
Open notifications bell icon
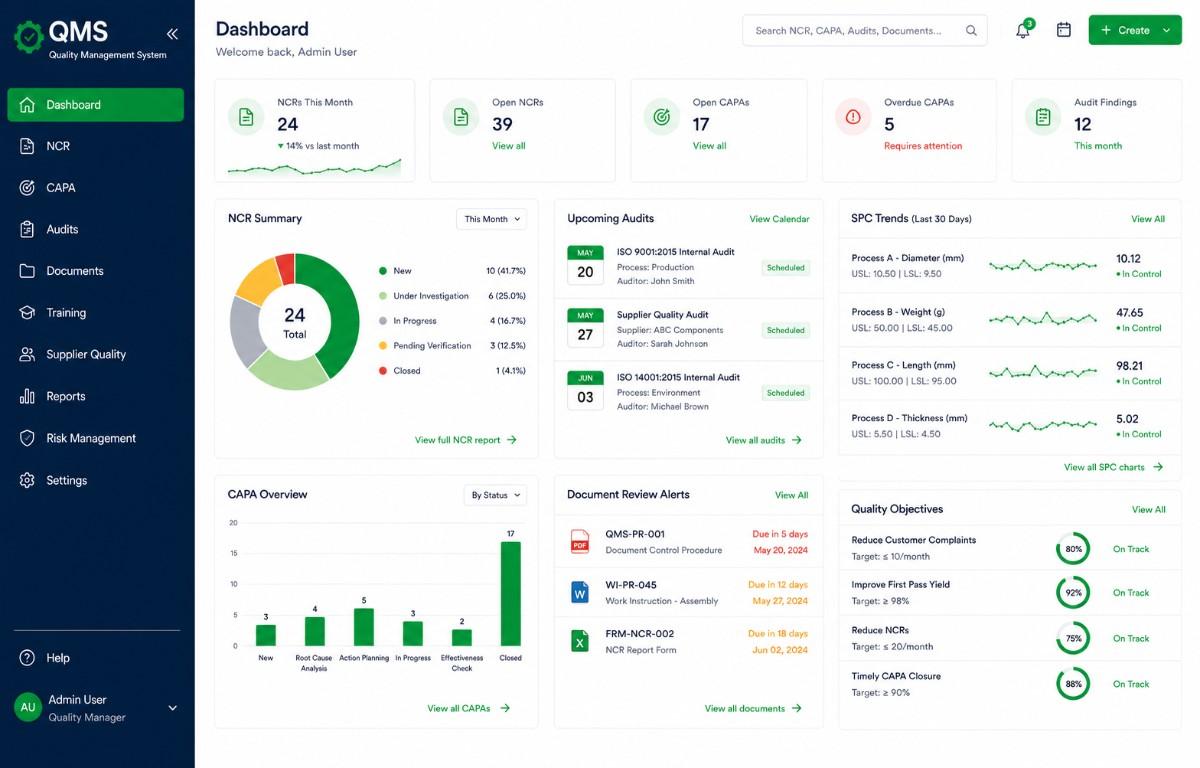click(1022, 31)
